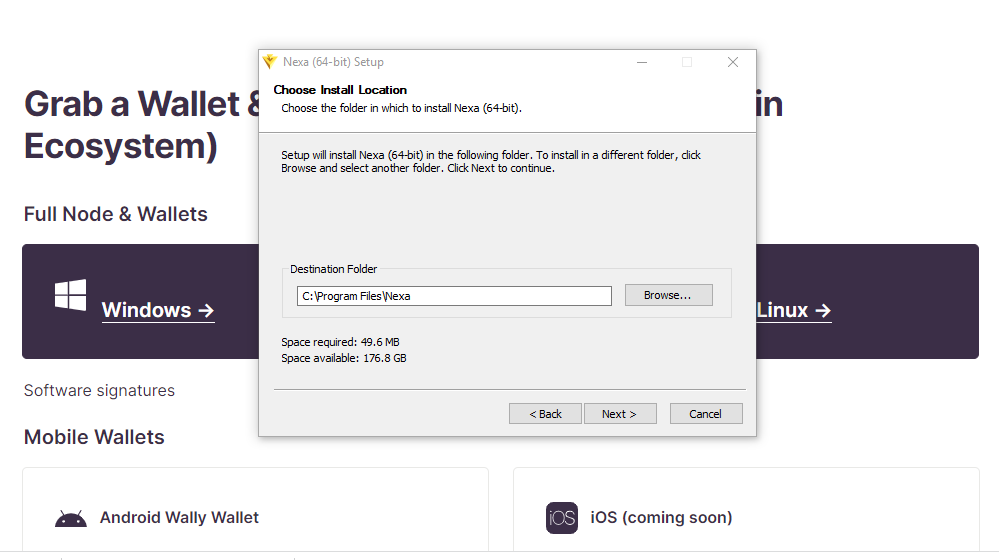Image resolution: width=999 pixels, height=560 pixels.
Task: Click the Android robot icon
Action: point(70,518)
